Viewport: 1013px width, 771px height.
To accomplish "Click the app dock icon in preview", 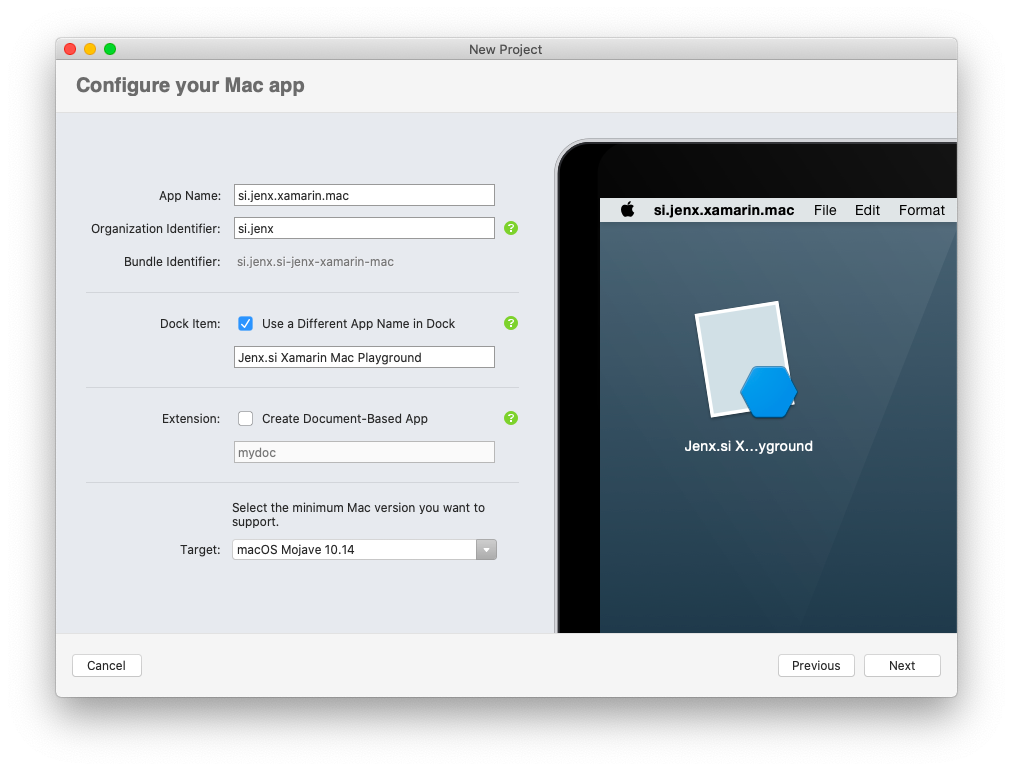I will pos(746,361).
